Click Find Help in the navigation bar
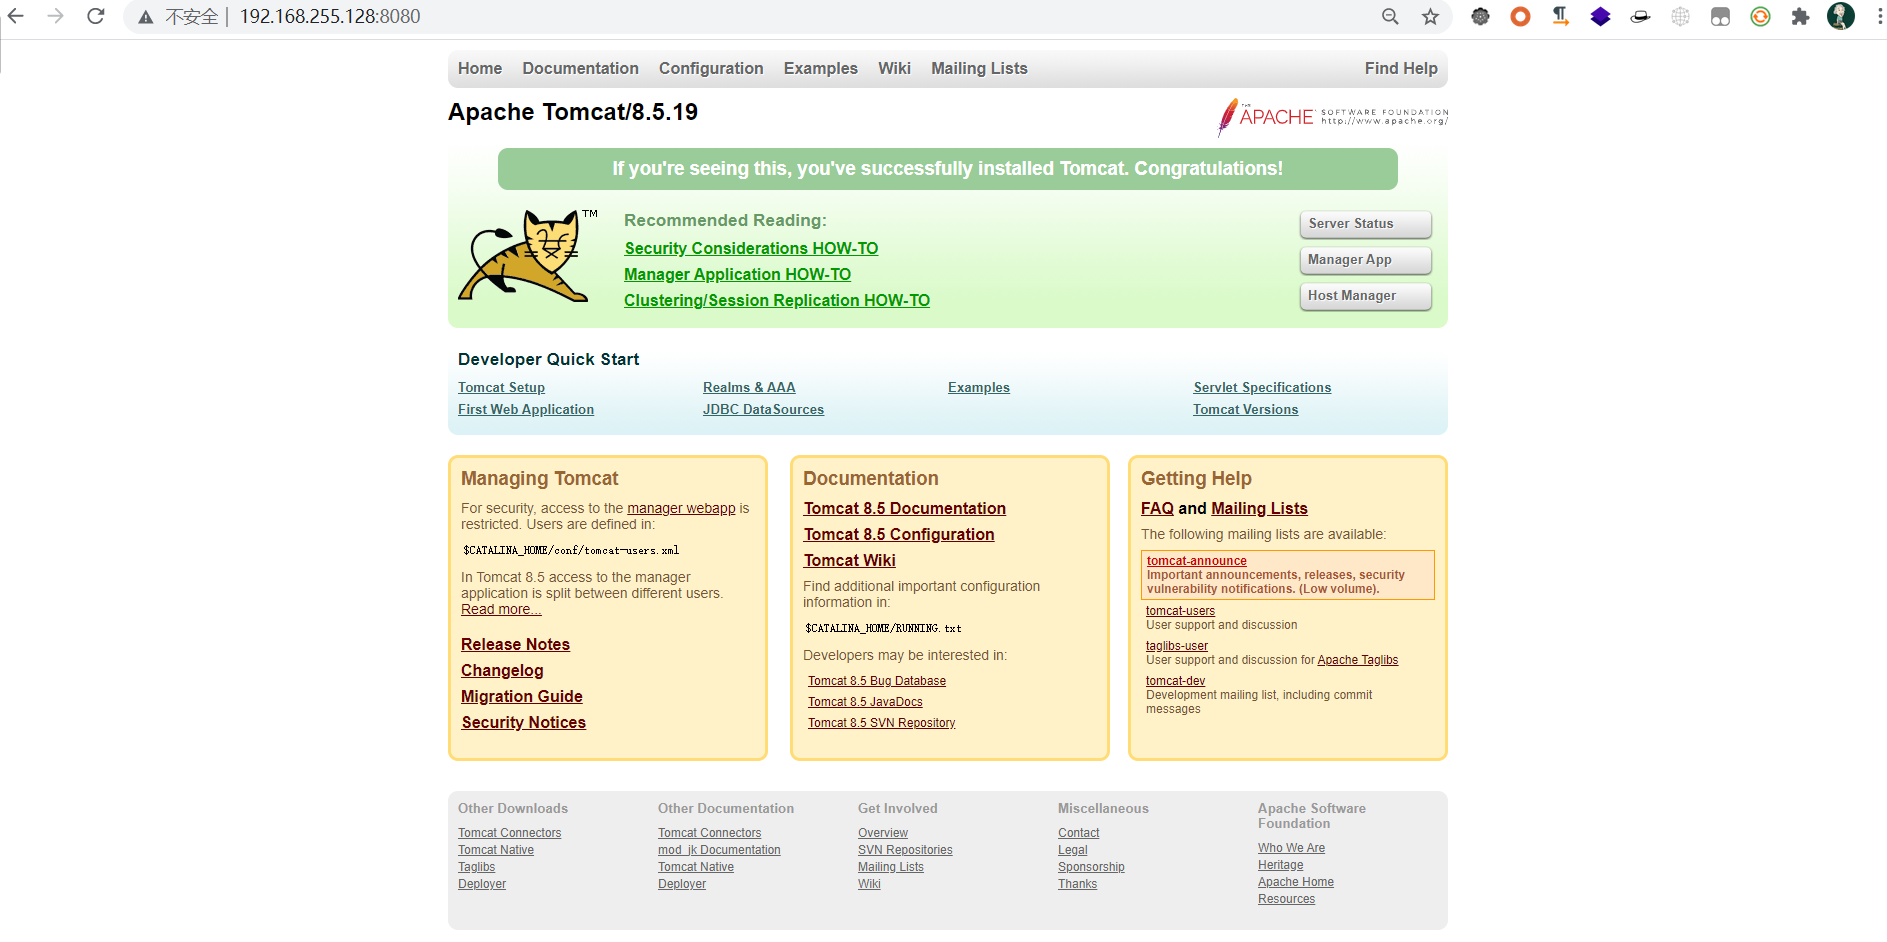 1401,68
